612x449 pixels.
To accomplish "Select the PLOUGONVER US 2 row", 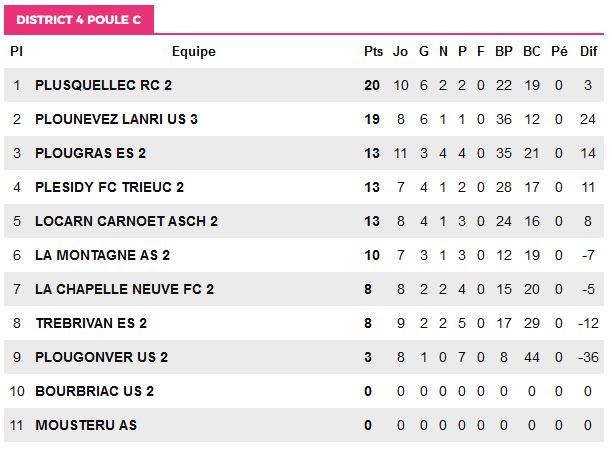I will [x=304, y=357].
